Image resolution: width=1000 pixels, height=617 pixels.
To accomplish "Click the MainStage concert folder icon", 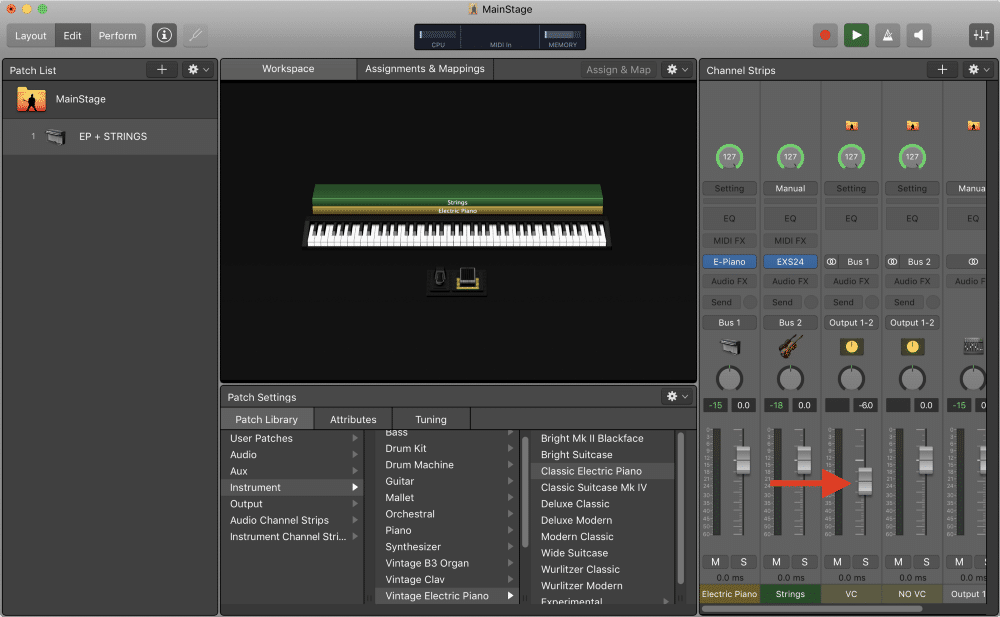I will (31, 100).
